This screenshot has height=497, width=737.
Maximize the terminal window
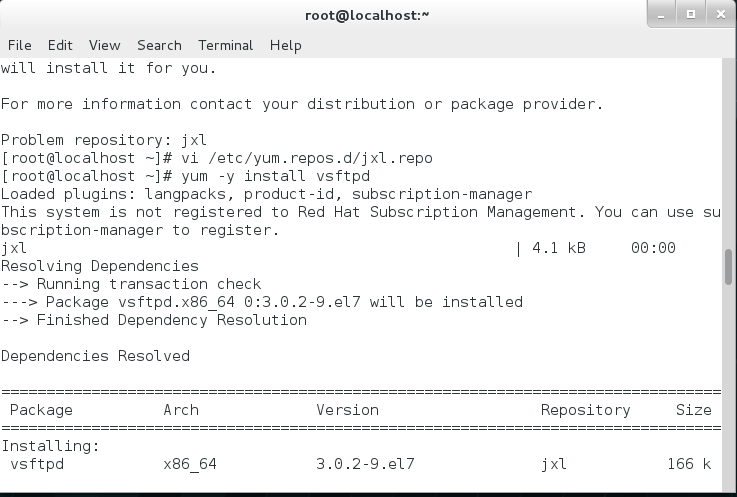pyautogui.click(x=690, y=15)
